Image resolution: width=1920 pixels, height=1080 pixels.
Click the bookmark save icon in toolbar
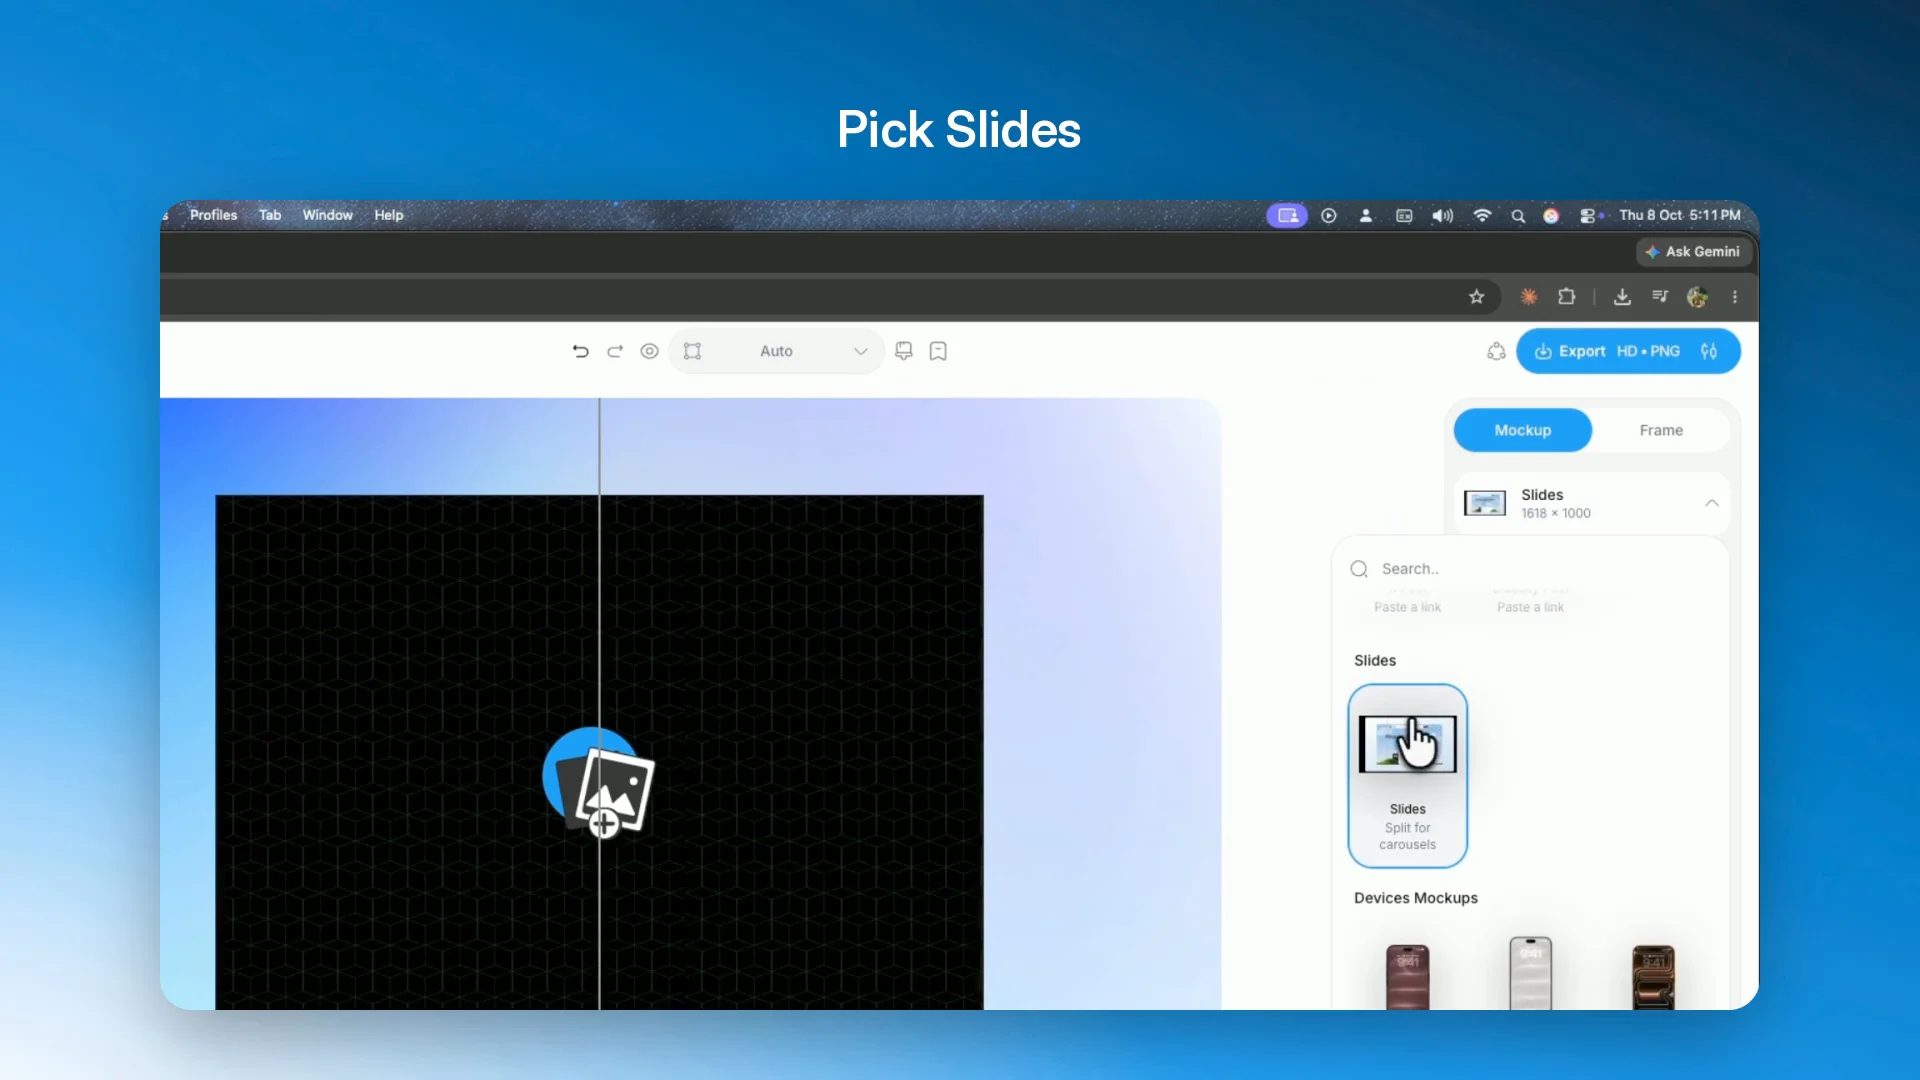coord(938,351)
